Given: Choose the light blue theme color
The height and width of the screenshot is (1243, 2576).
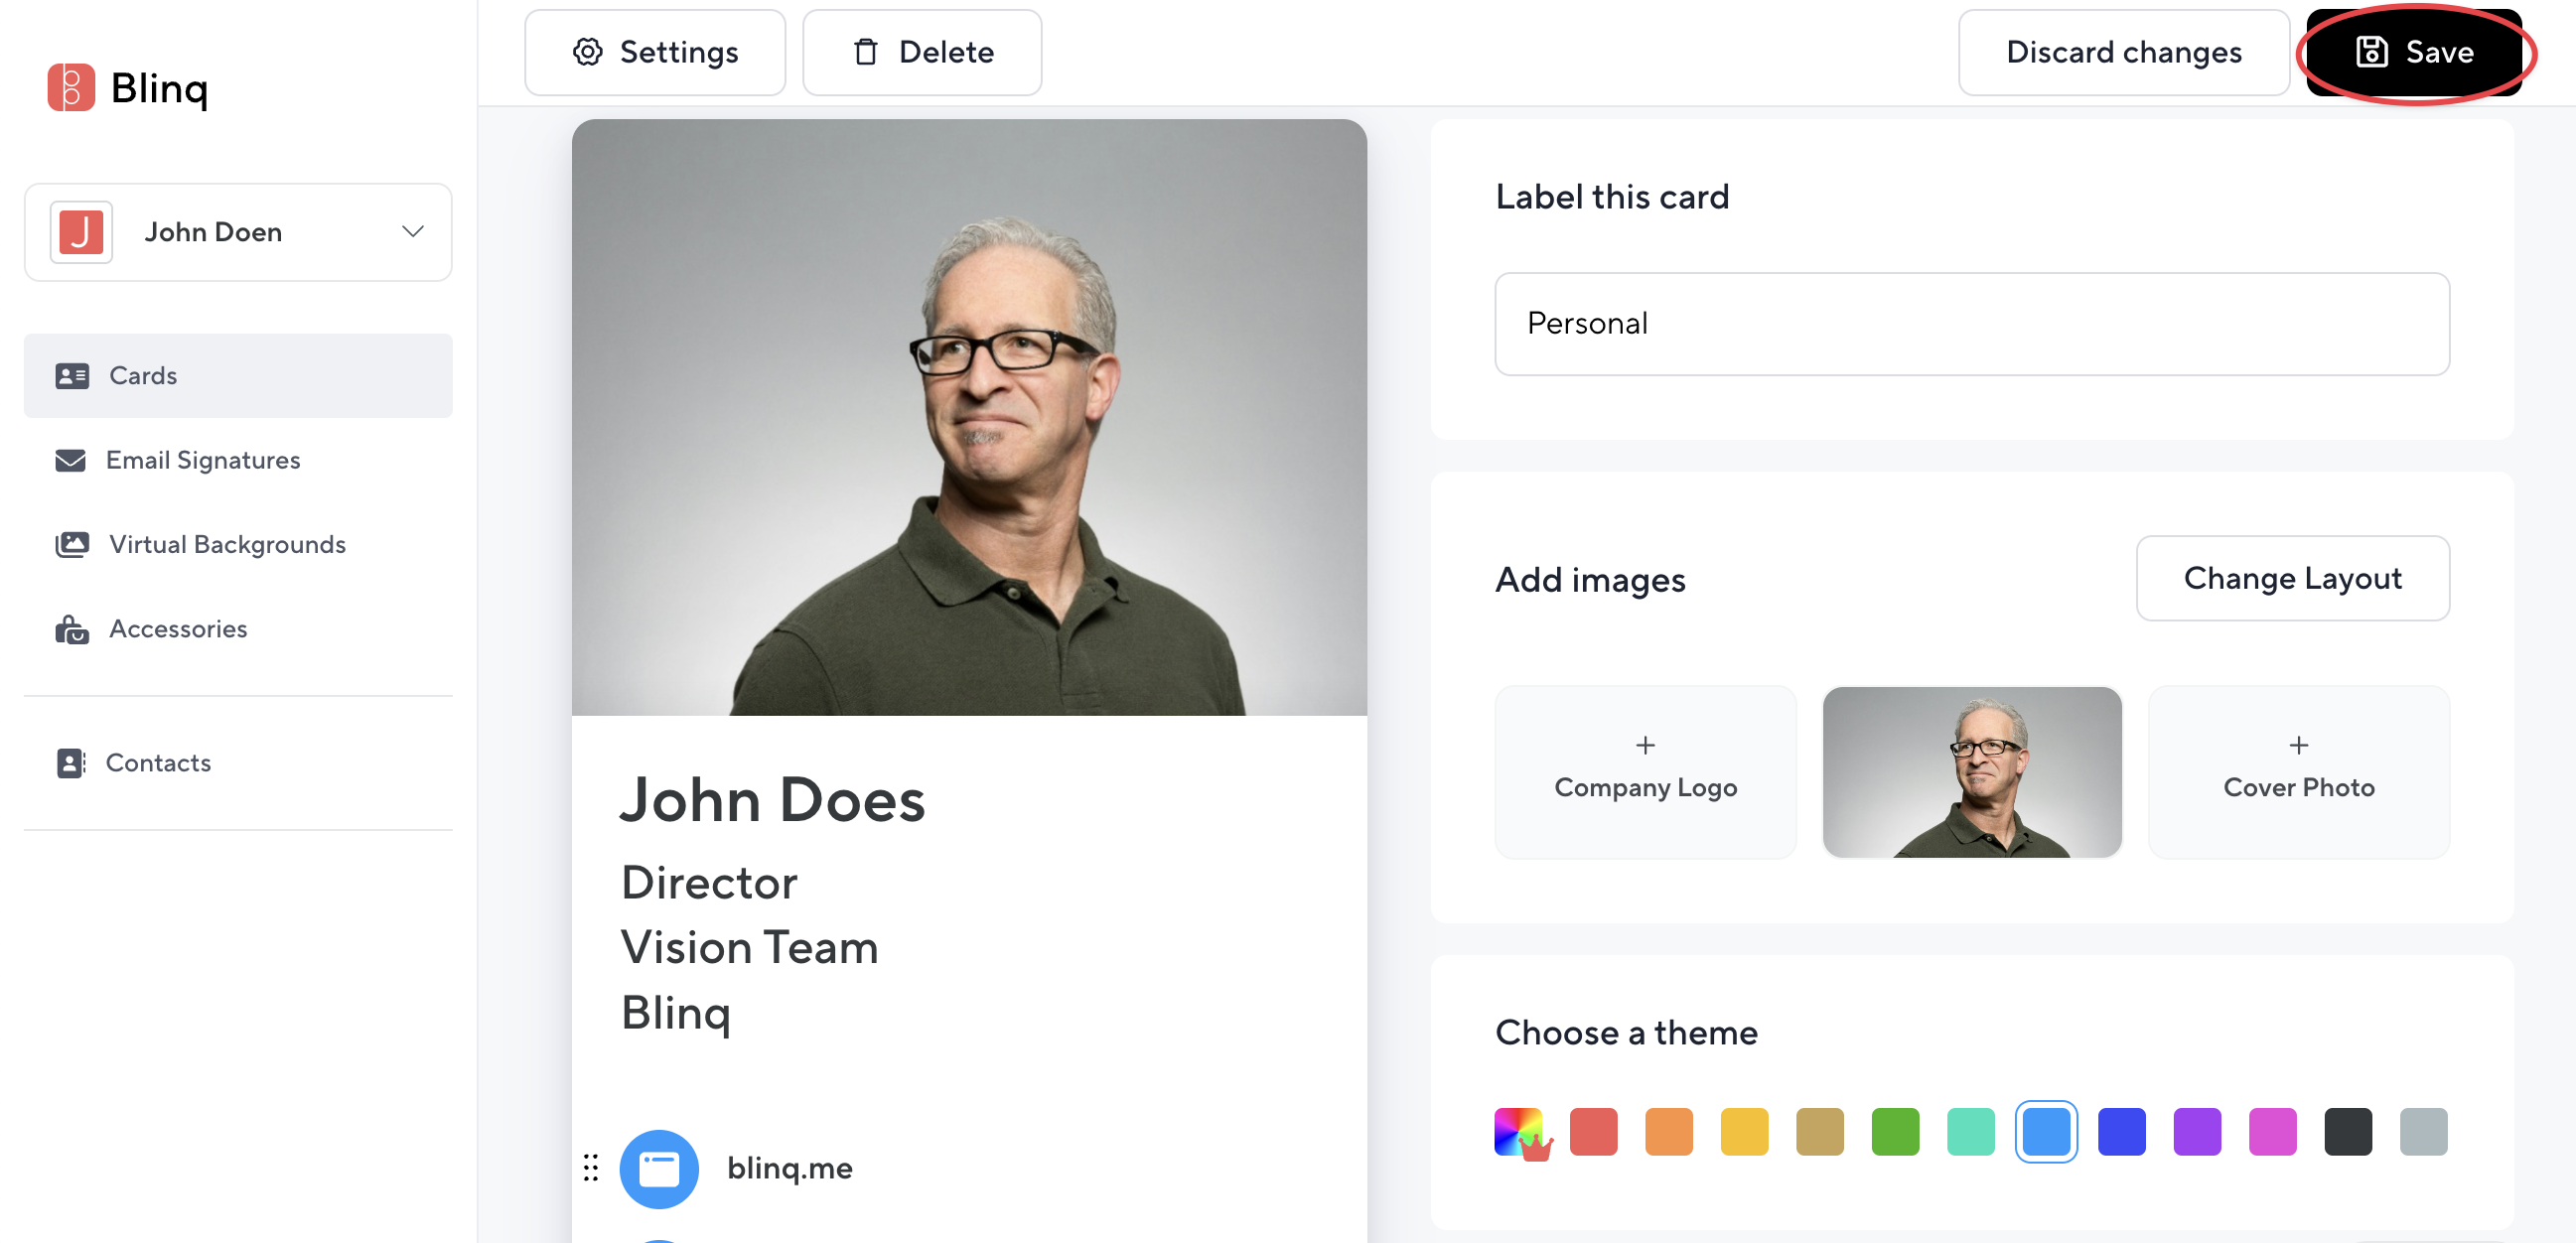Looking at the screenshot, I should pos(2046,1132).
